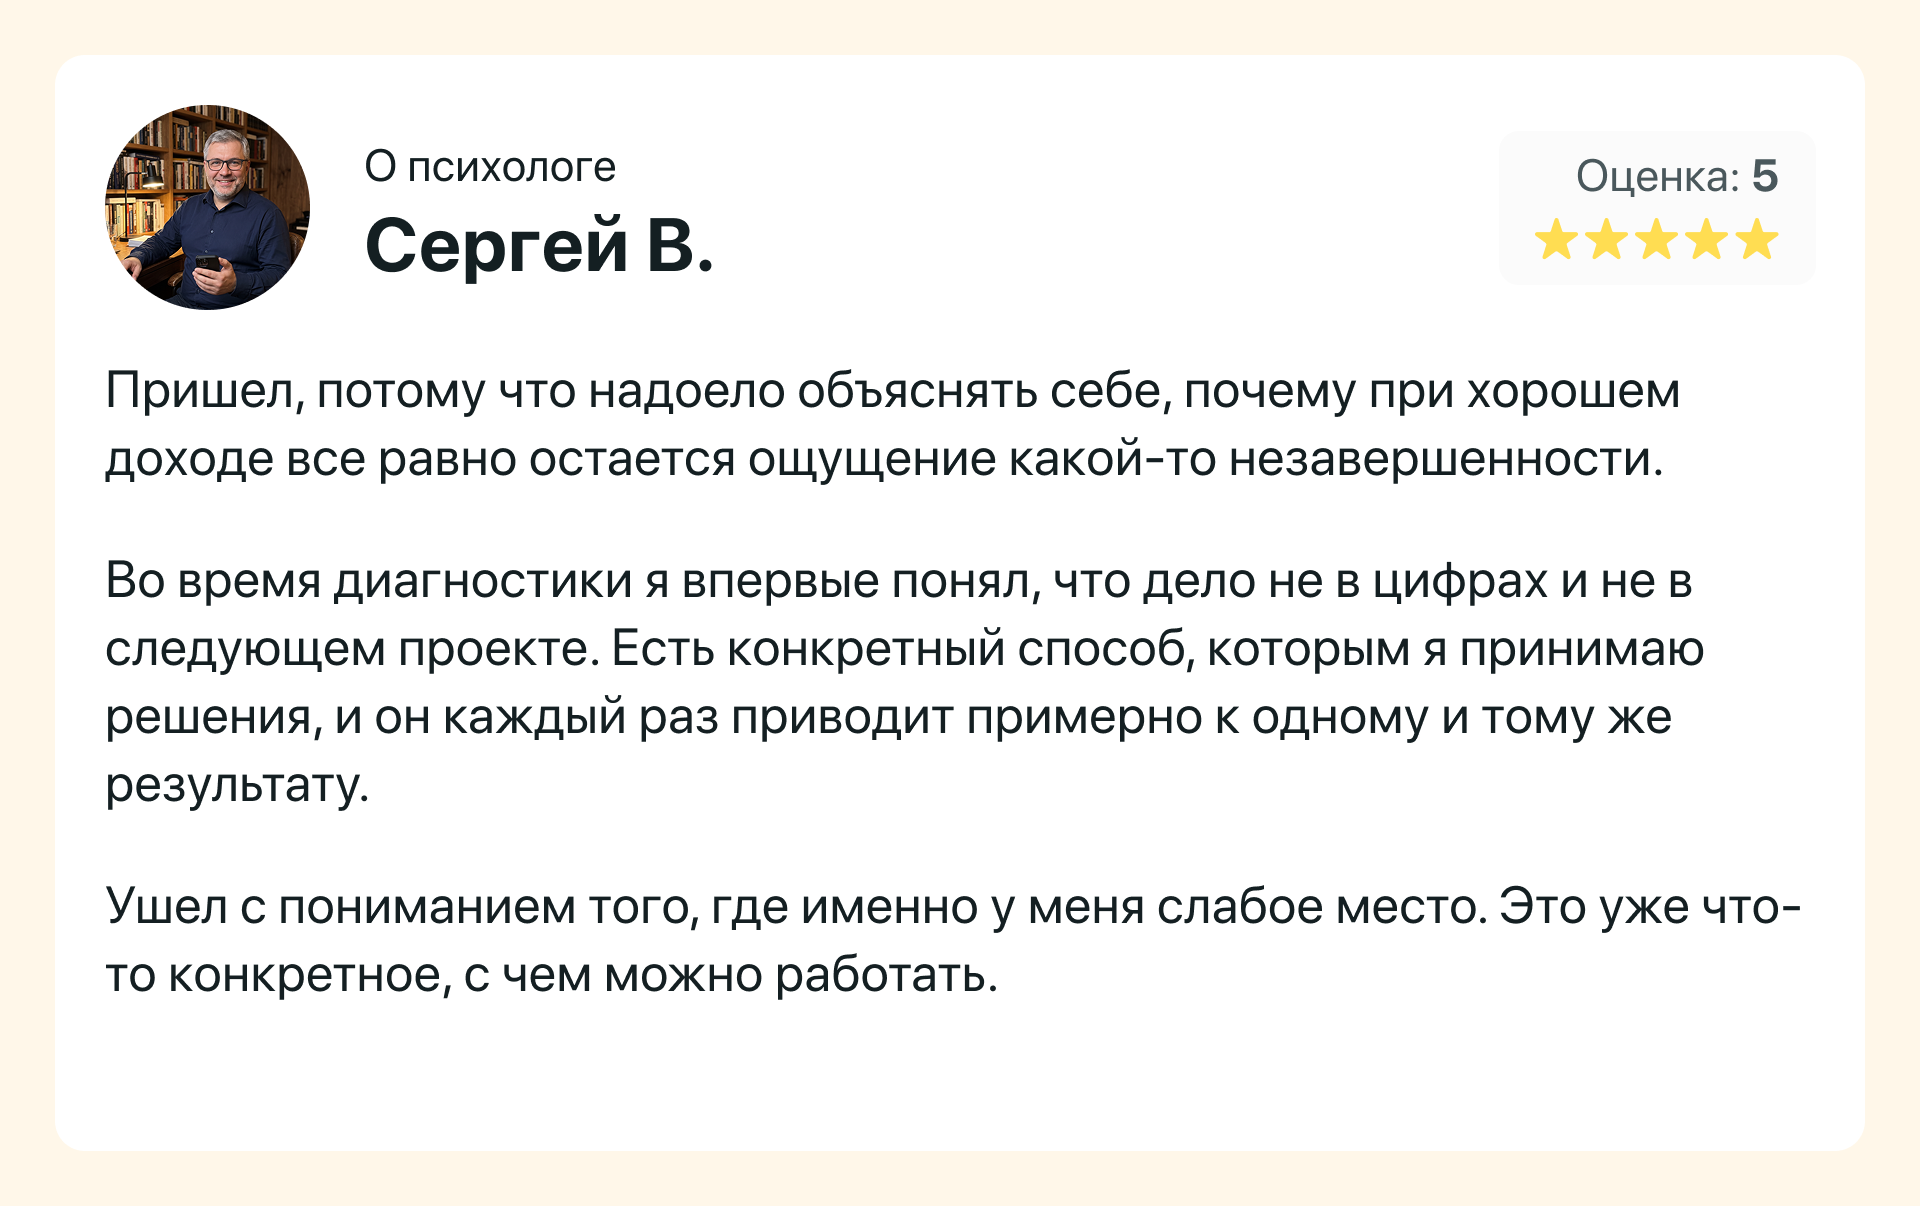Viewport: 1920px width, 1206px height.
Task: Open the name heading Сергей В.
Action: 539,245
